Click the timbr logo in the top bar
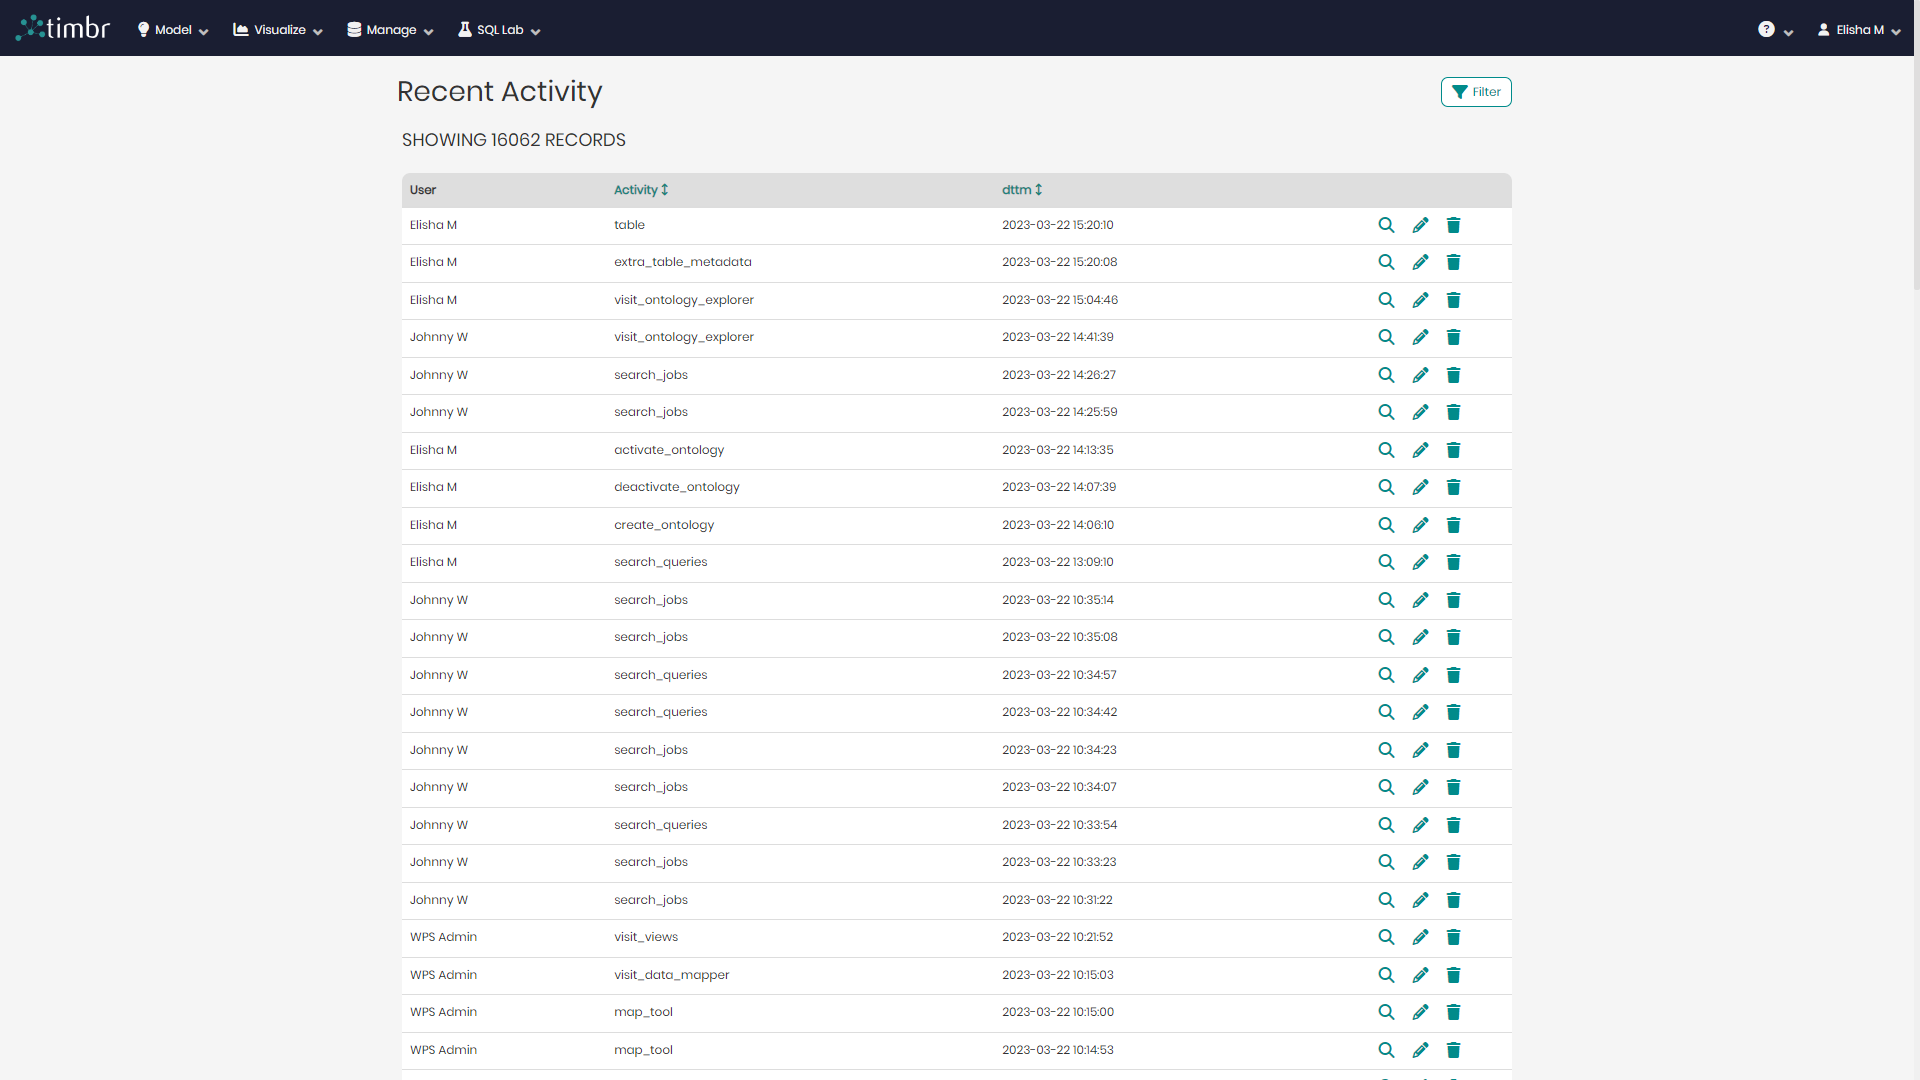Viewport: 1920px width, 1080px height. point(62,27)
